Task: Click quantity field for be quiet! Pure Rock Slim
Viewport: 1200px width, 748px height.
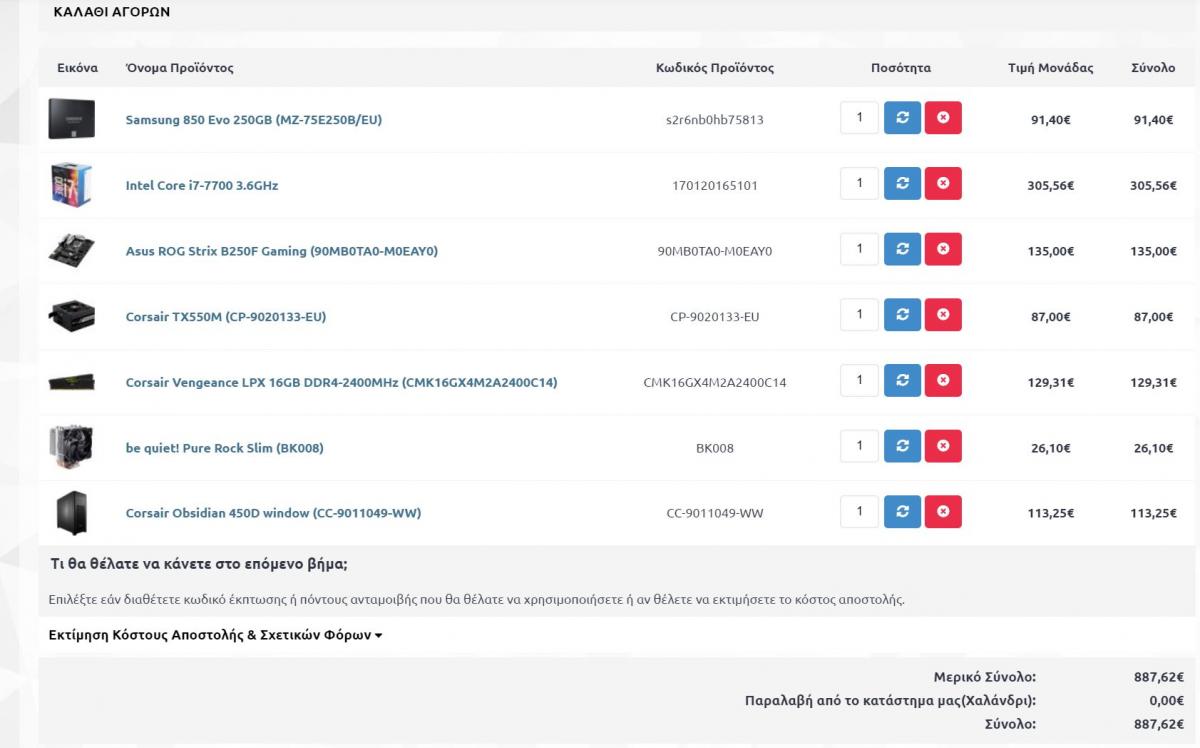Action: point(859,446)
